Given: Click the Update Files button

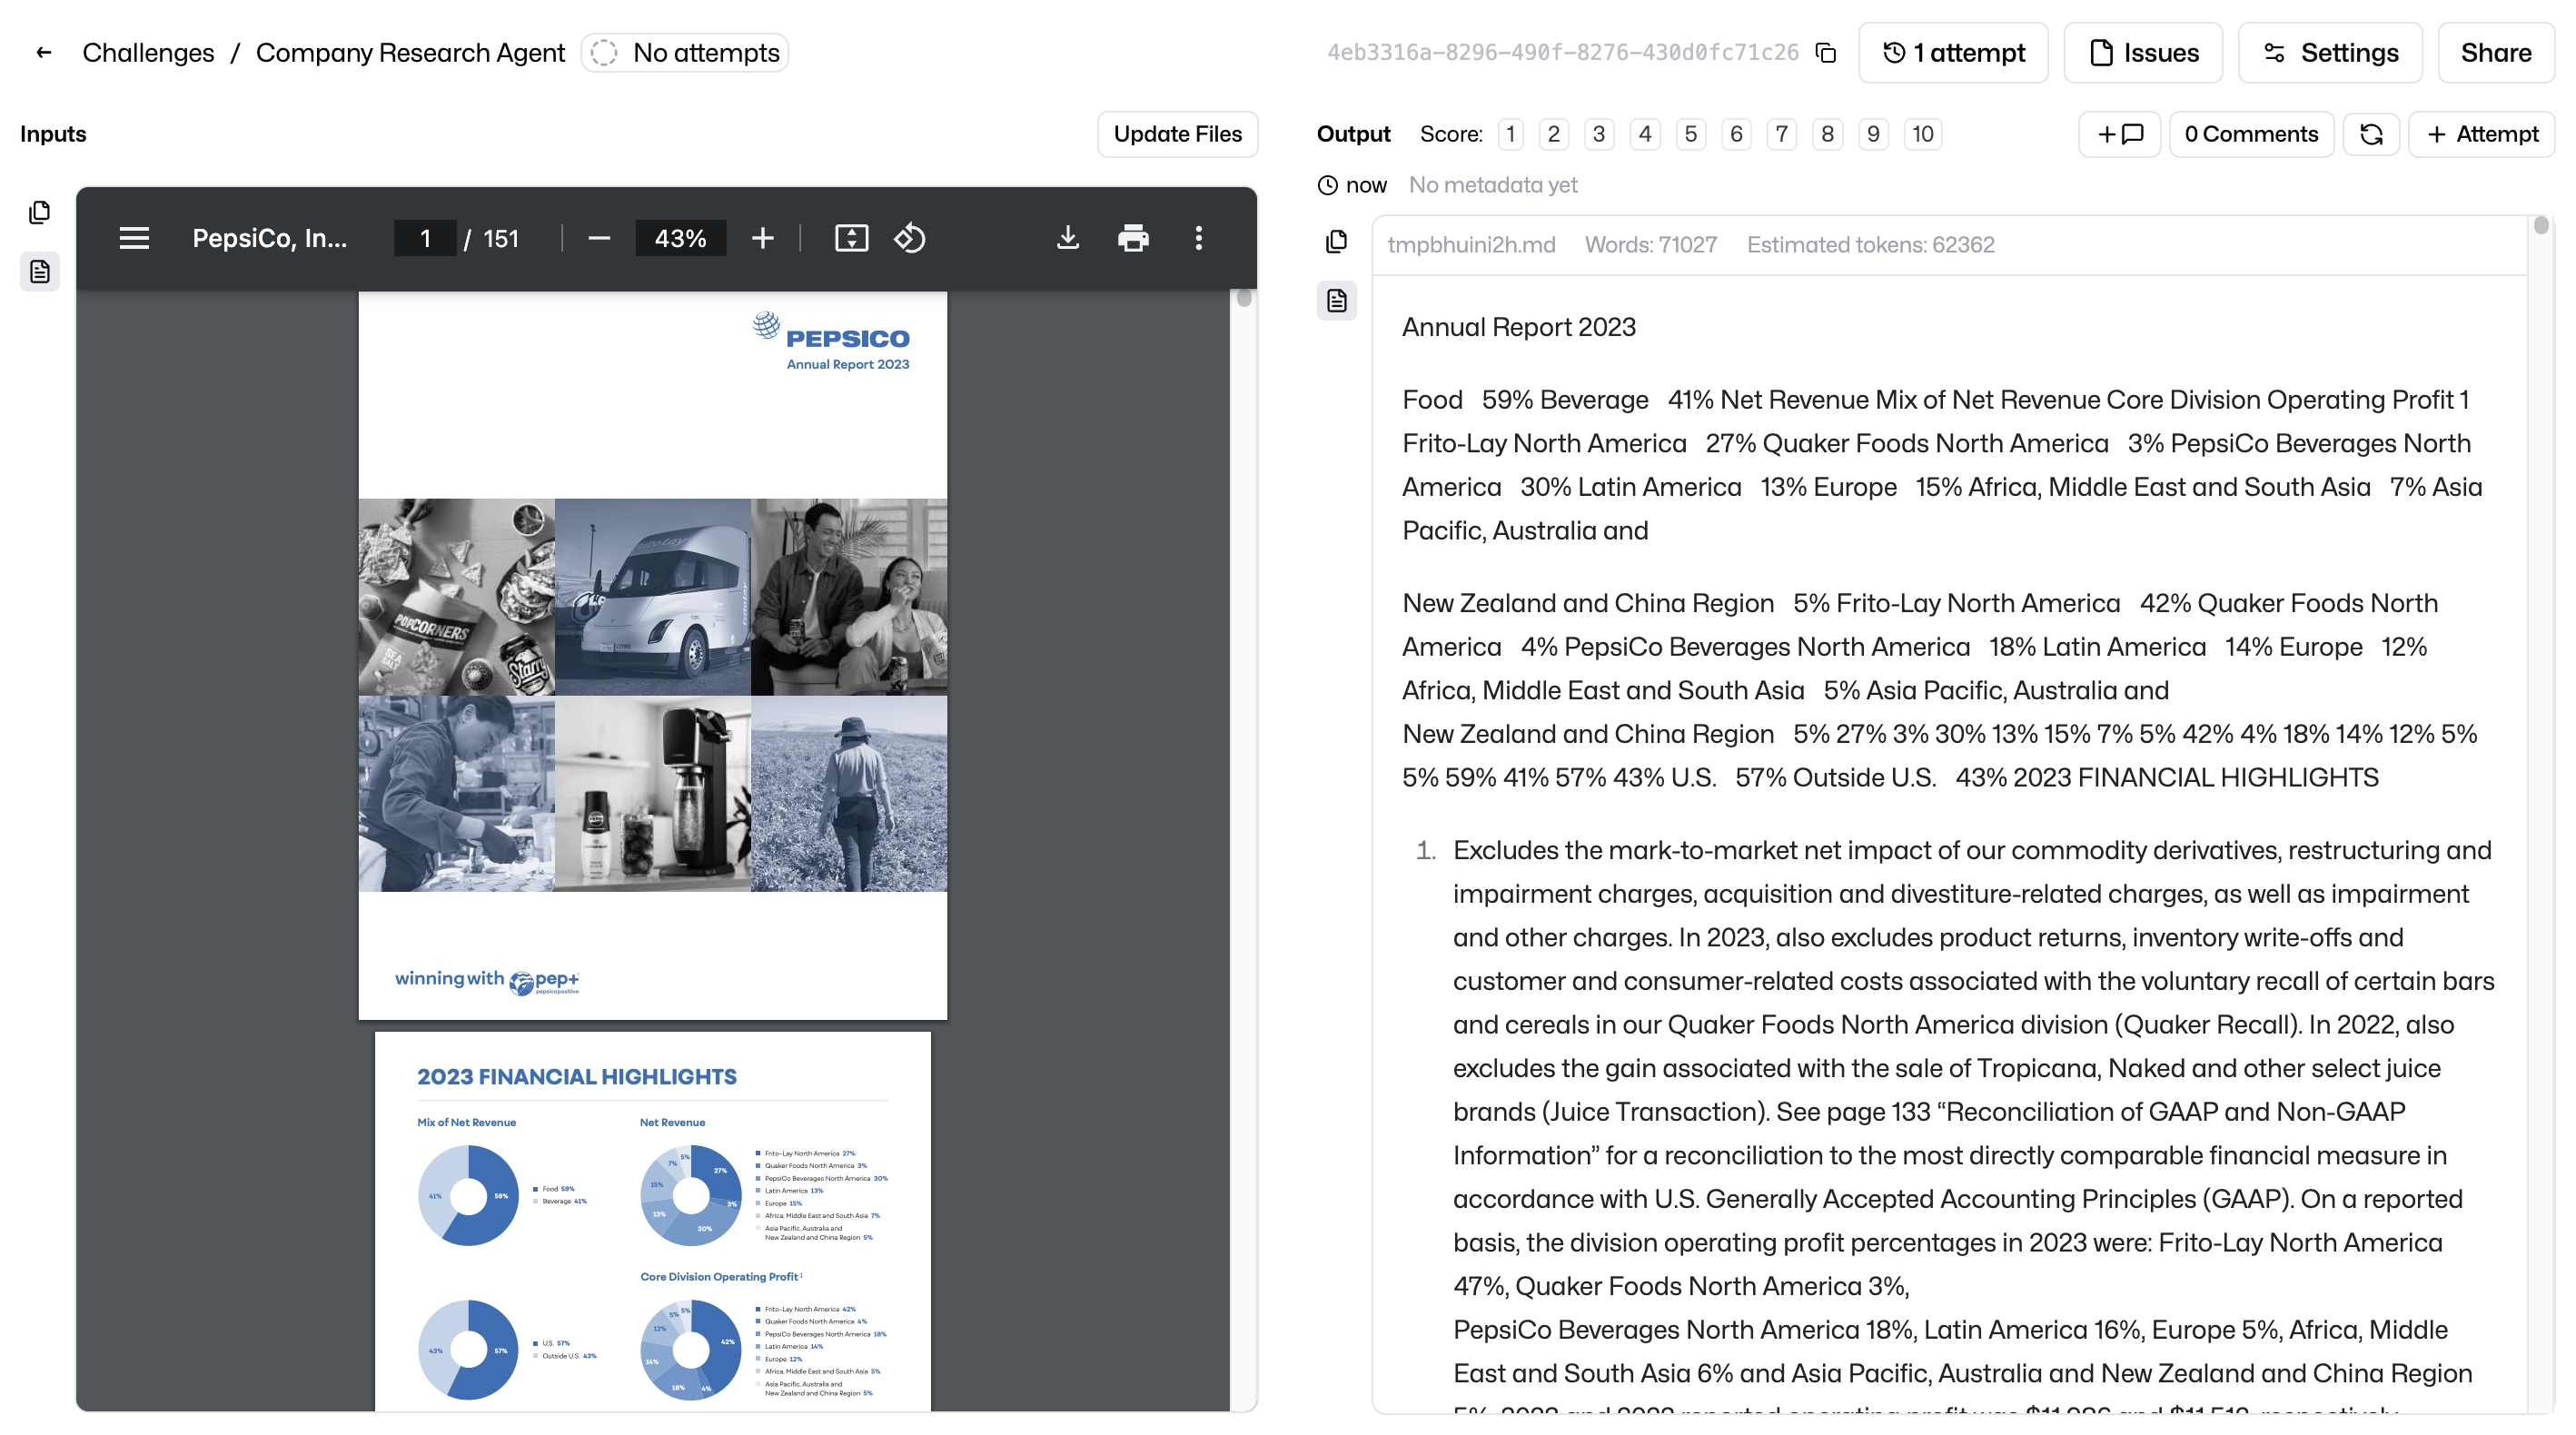Looking at the screenshot, I should tap(1176, 134).
